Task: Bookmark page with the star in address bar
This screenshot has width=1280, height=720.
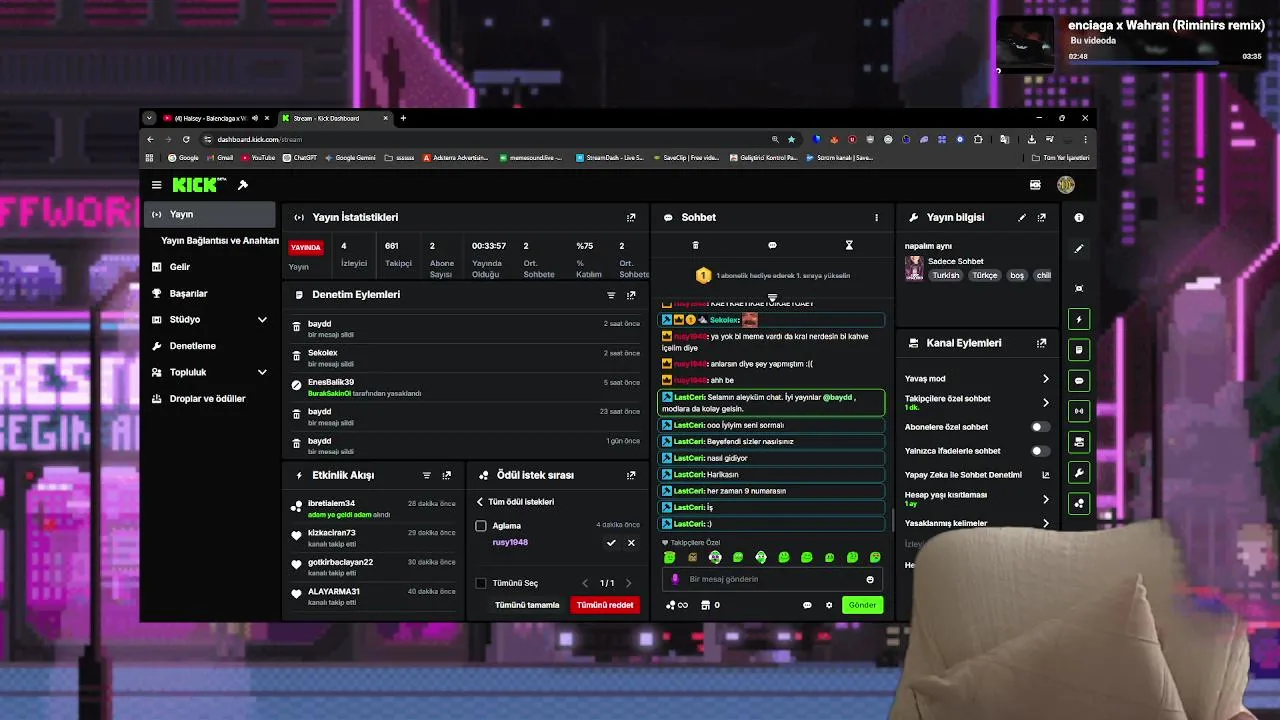Action: point(791,139)
